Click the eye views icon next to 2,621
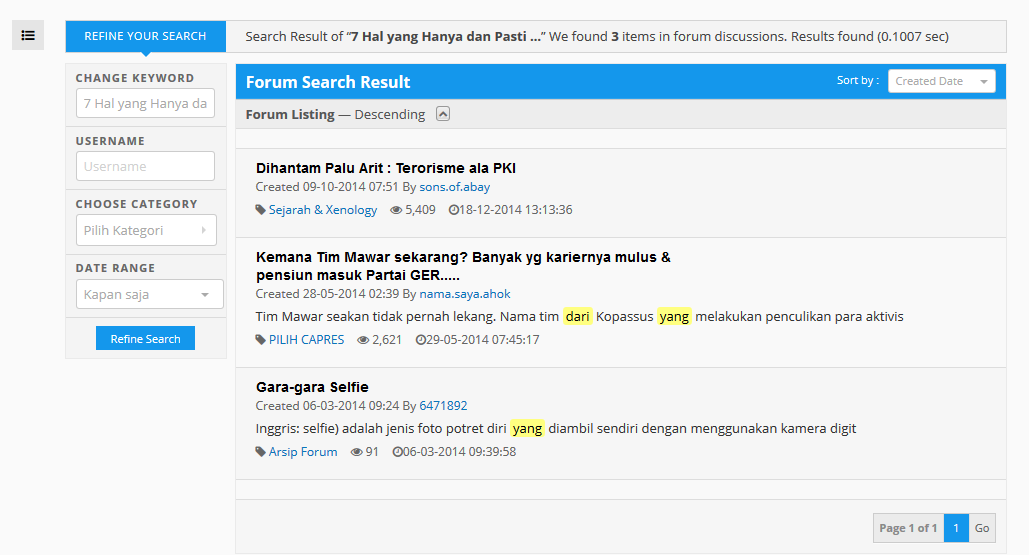The height and width of the screenshot is (555, 1029). (x=363, y=340)
